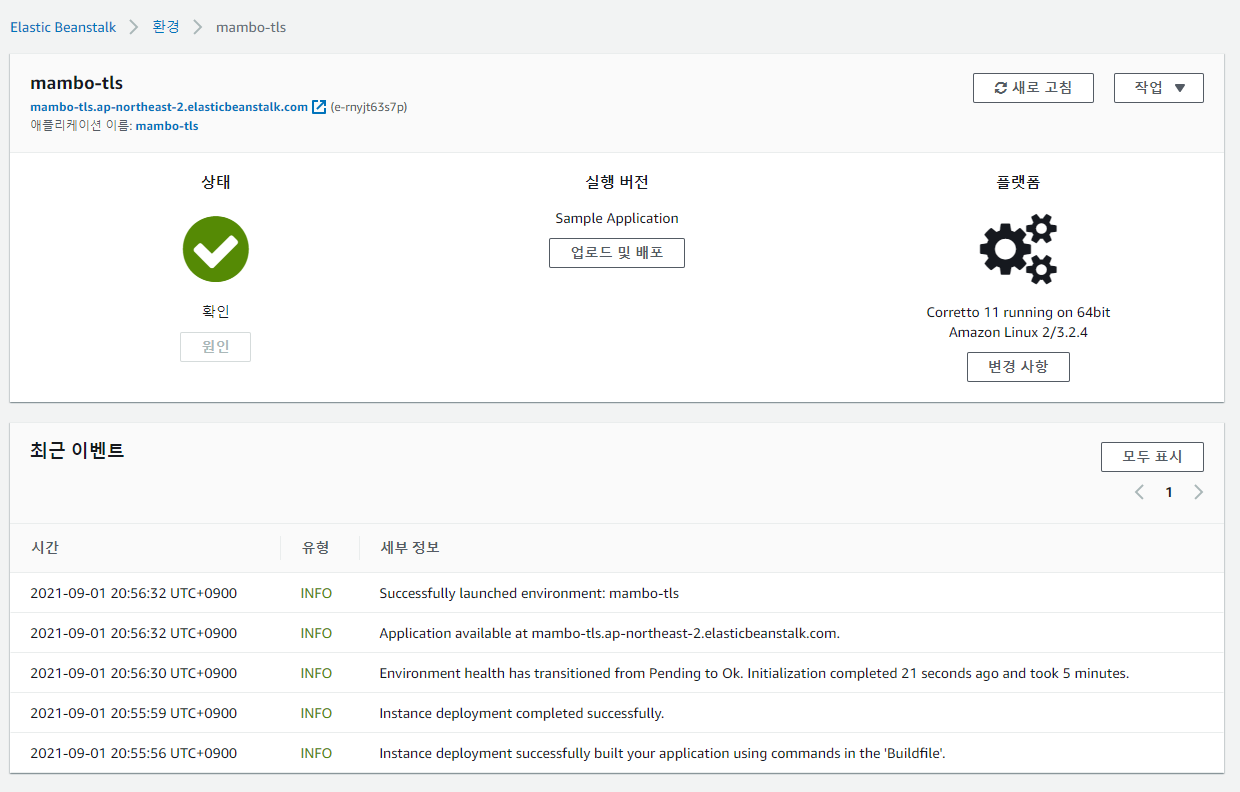Screen dimensions: 1240x792
Task: Click the disabled 원인 button
Action: coord(216,347)
